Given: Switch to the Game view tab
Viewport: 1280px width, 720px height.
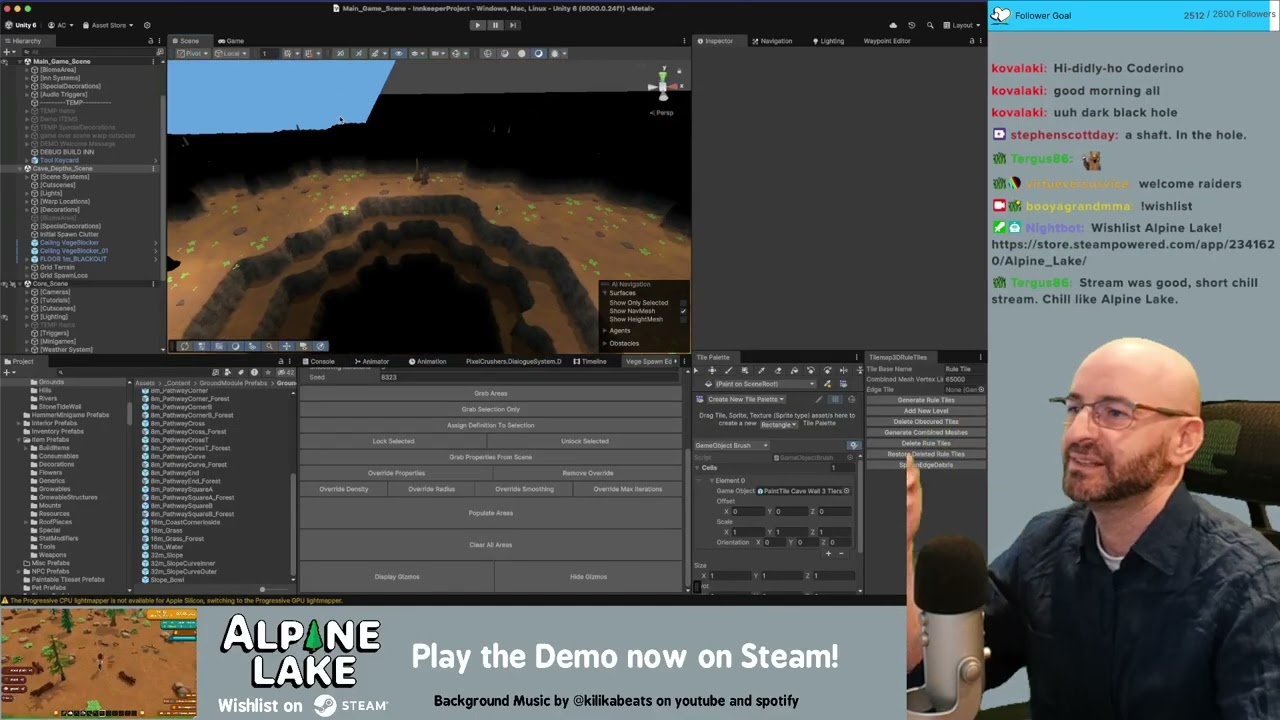Looking at the screenshot, I should [x=231, y=41].
